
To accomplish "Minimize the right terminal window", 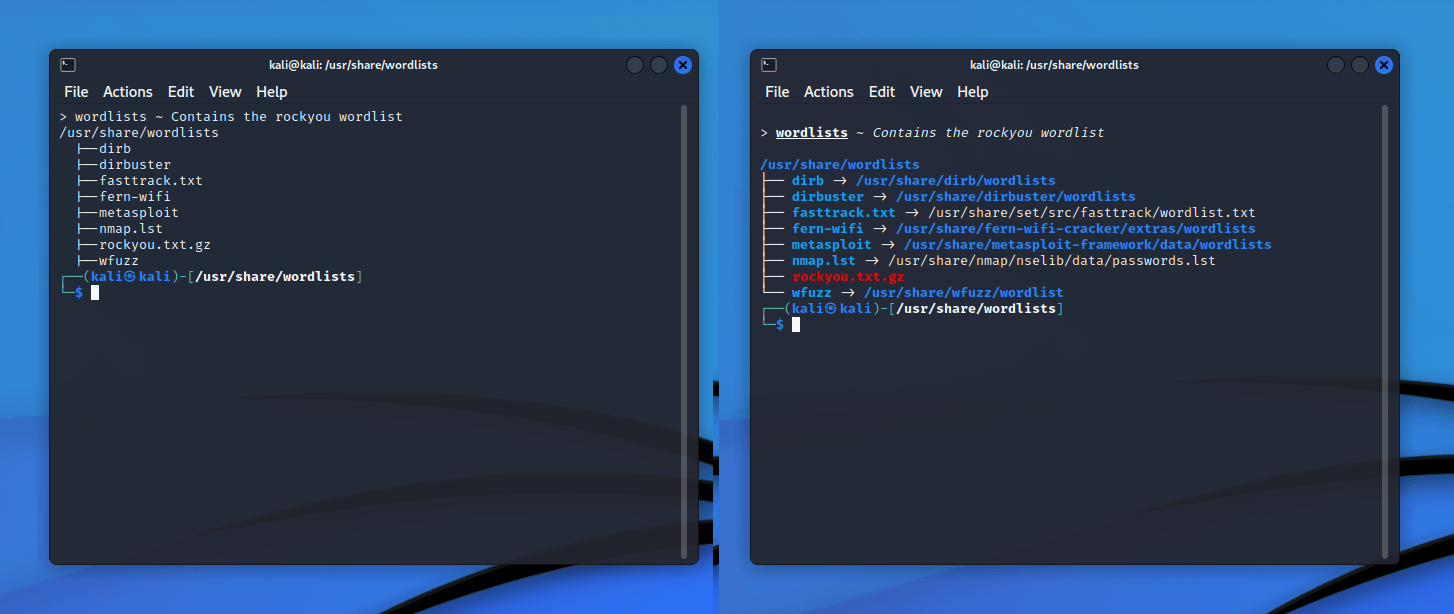I will click(1336, 65).
